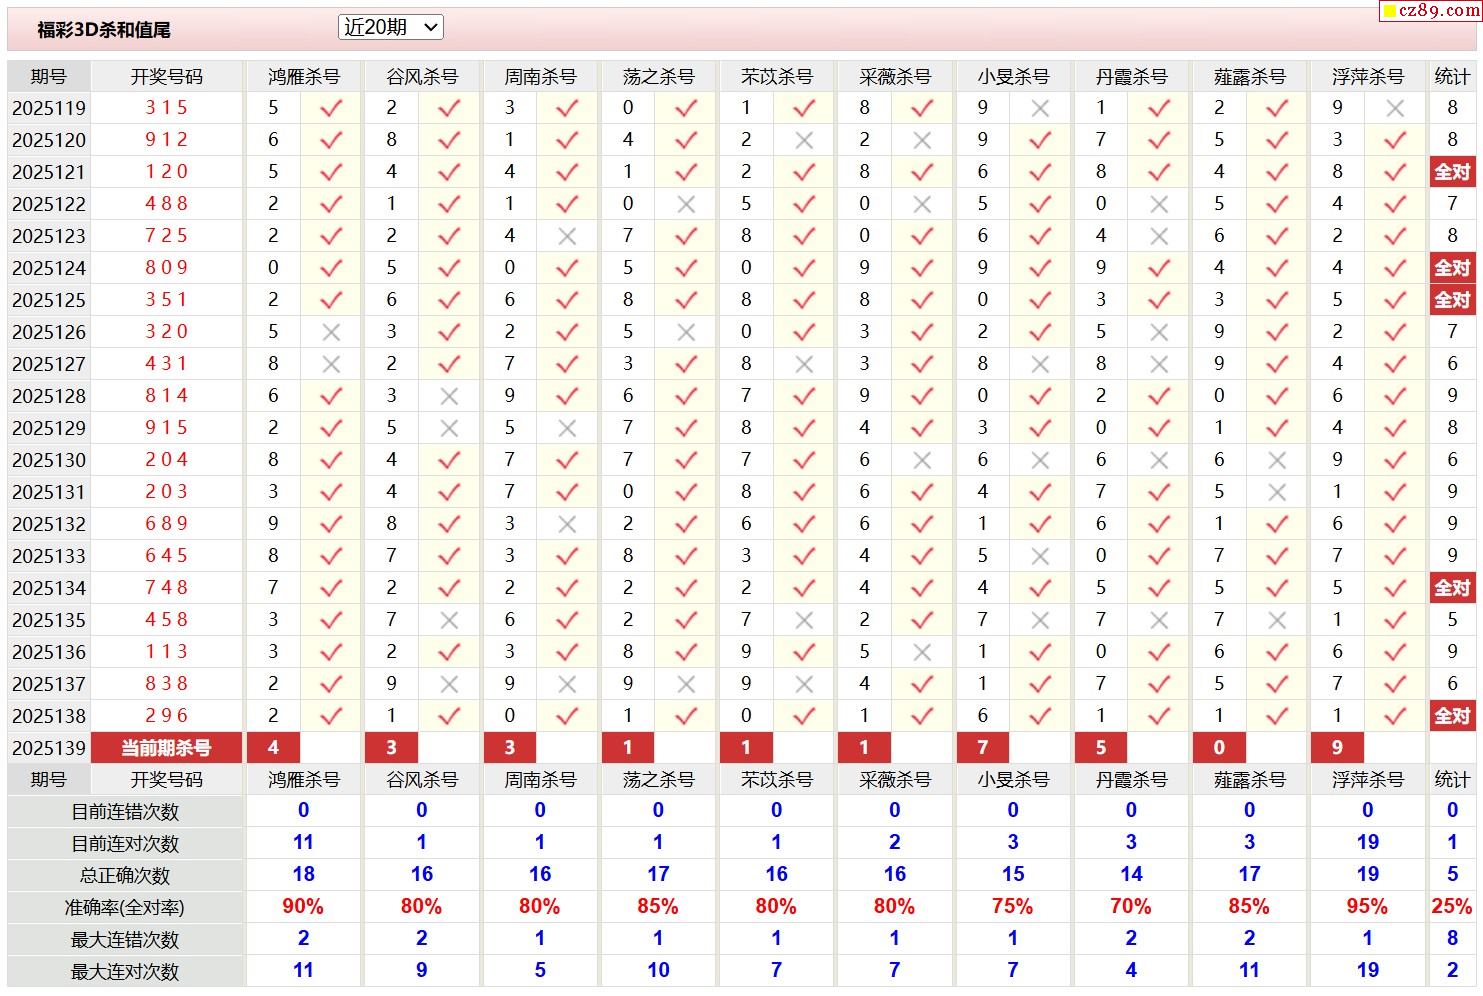1483x996 pixels.
Task: Click 周南杀号 X mark in row 2025123
Action: click(x=567, y=236)
